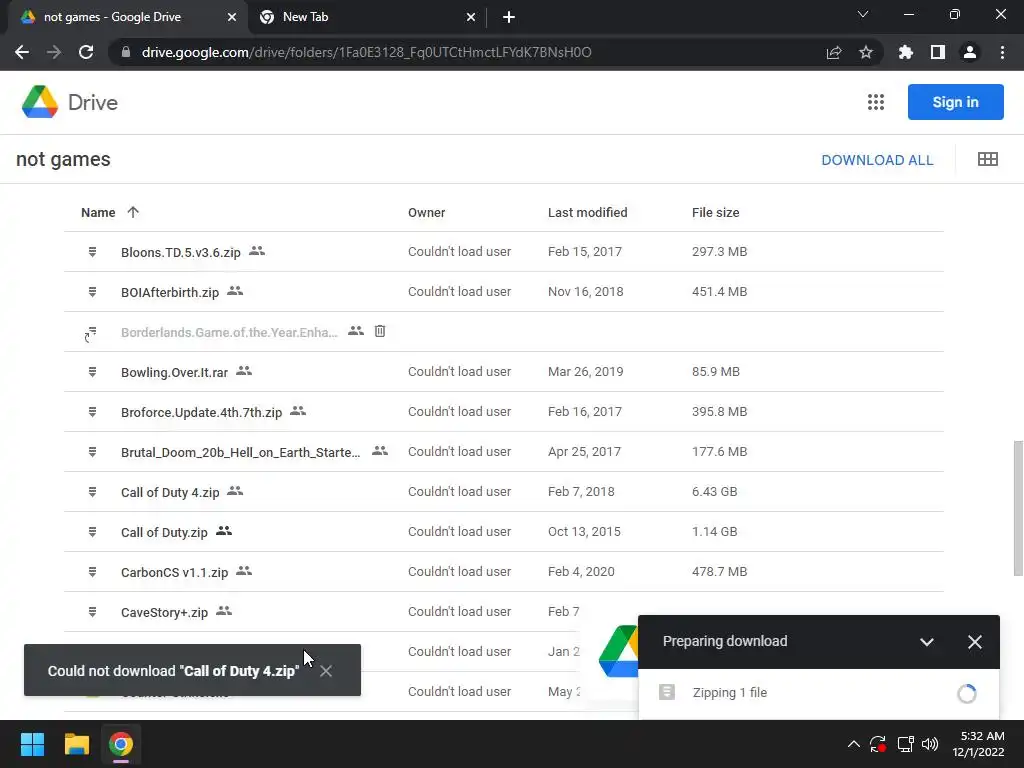Select Call of Duty 4.zip file name
Screen dimensions: 1024x768
click(170, 492)
